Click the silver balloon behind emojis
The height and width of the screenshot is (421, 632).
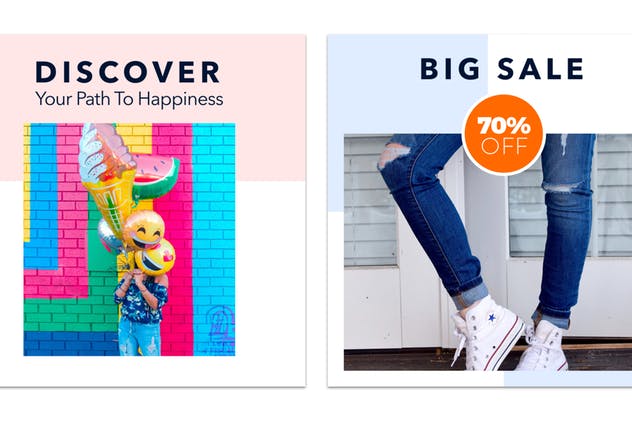(110, 236)
